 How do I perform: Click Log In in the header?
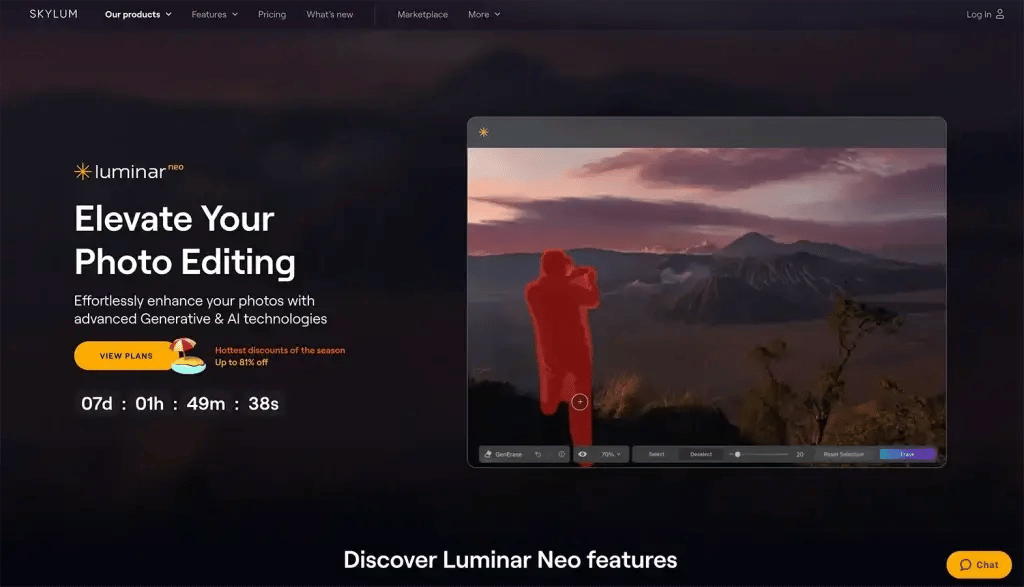click(x=978, y=14)
